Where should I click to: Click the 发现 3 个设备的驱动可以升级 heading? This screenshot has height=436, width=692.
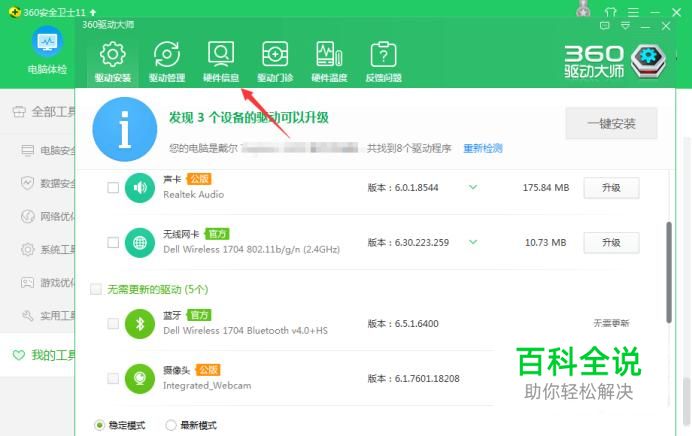(x=248, y=117)
